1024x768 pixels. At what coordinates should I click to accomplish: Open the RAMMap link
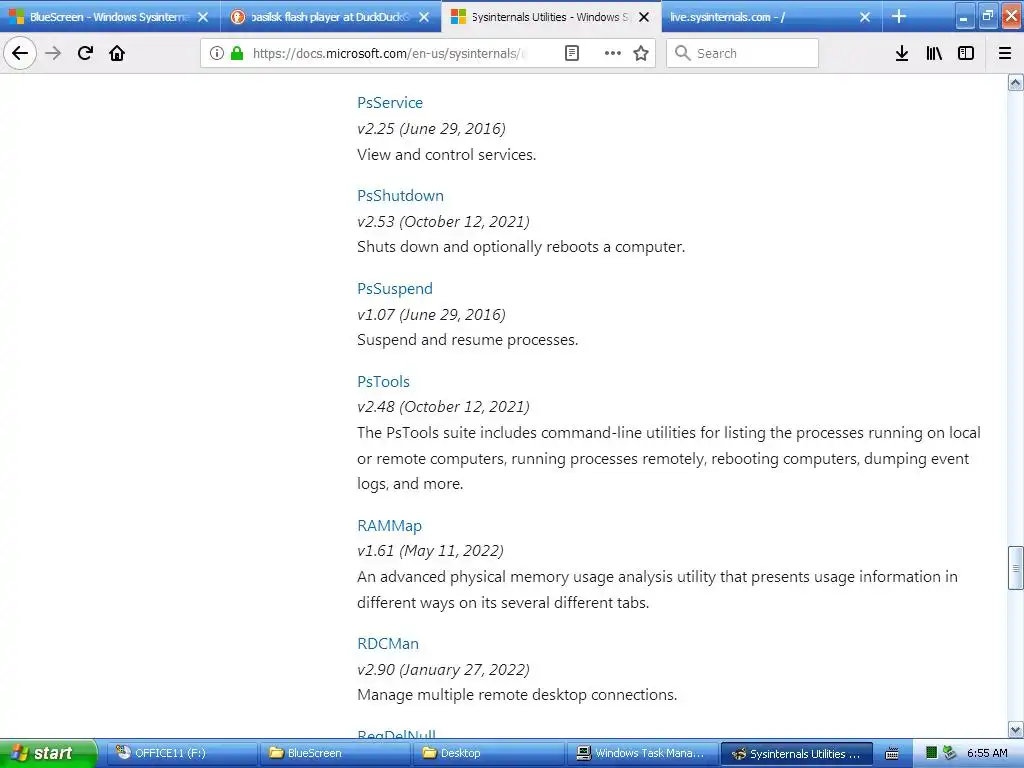389,526
